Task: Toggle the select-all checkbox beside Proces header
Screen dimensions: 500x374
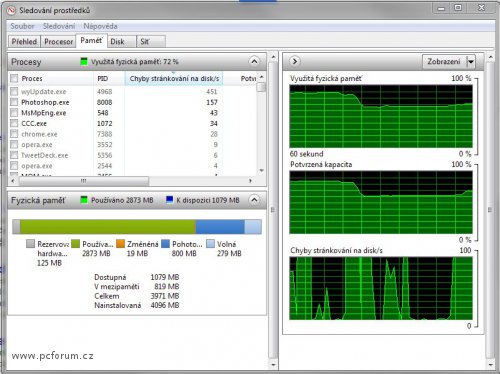Action: point(14,79)
